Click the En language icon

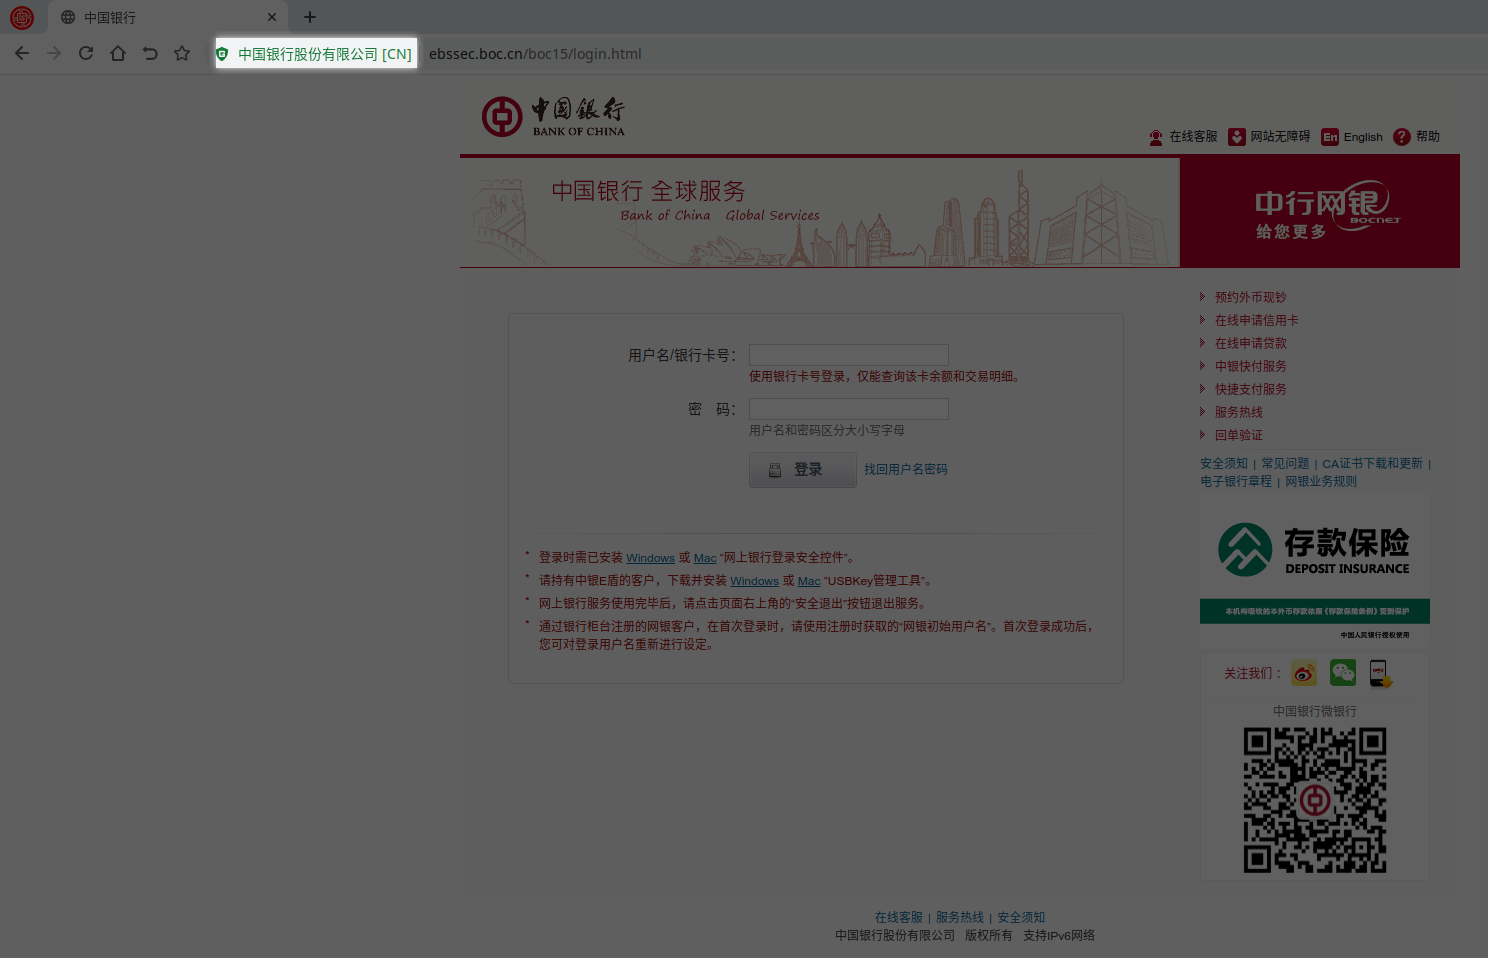[1330, 137]
